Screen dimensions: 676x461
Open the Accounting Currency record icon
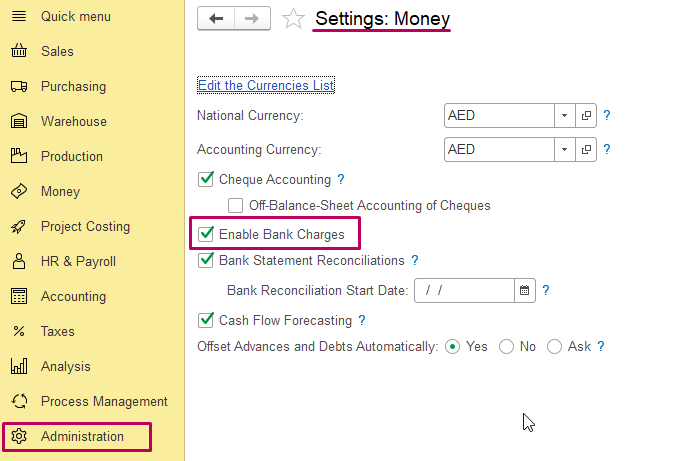[586, 150]
